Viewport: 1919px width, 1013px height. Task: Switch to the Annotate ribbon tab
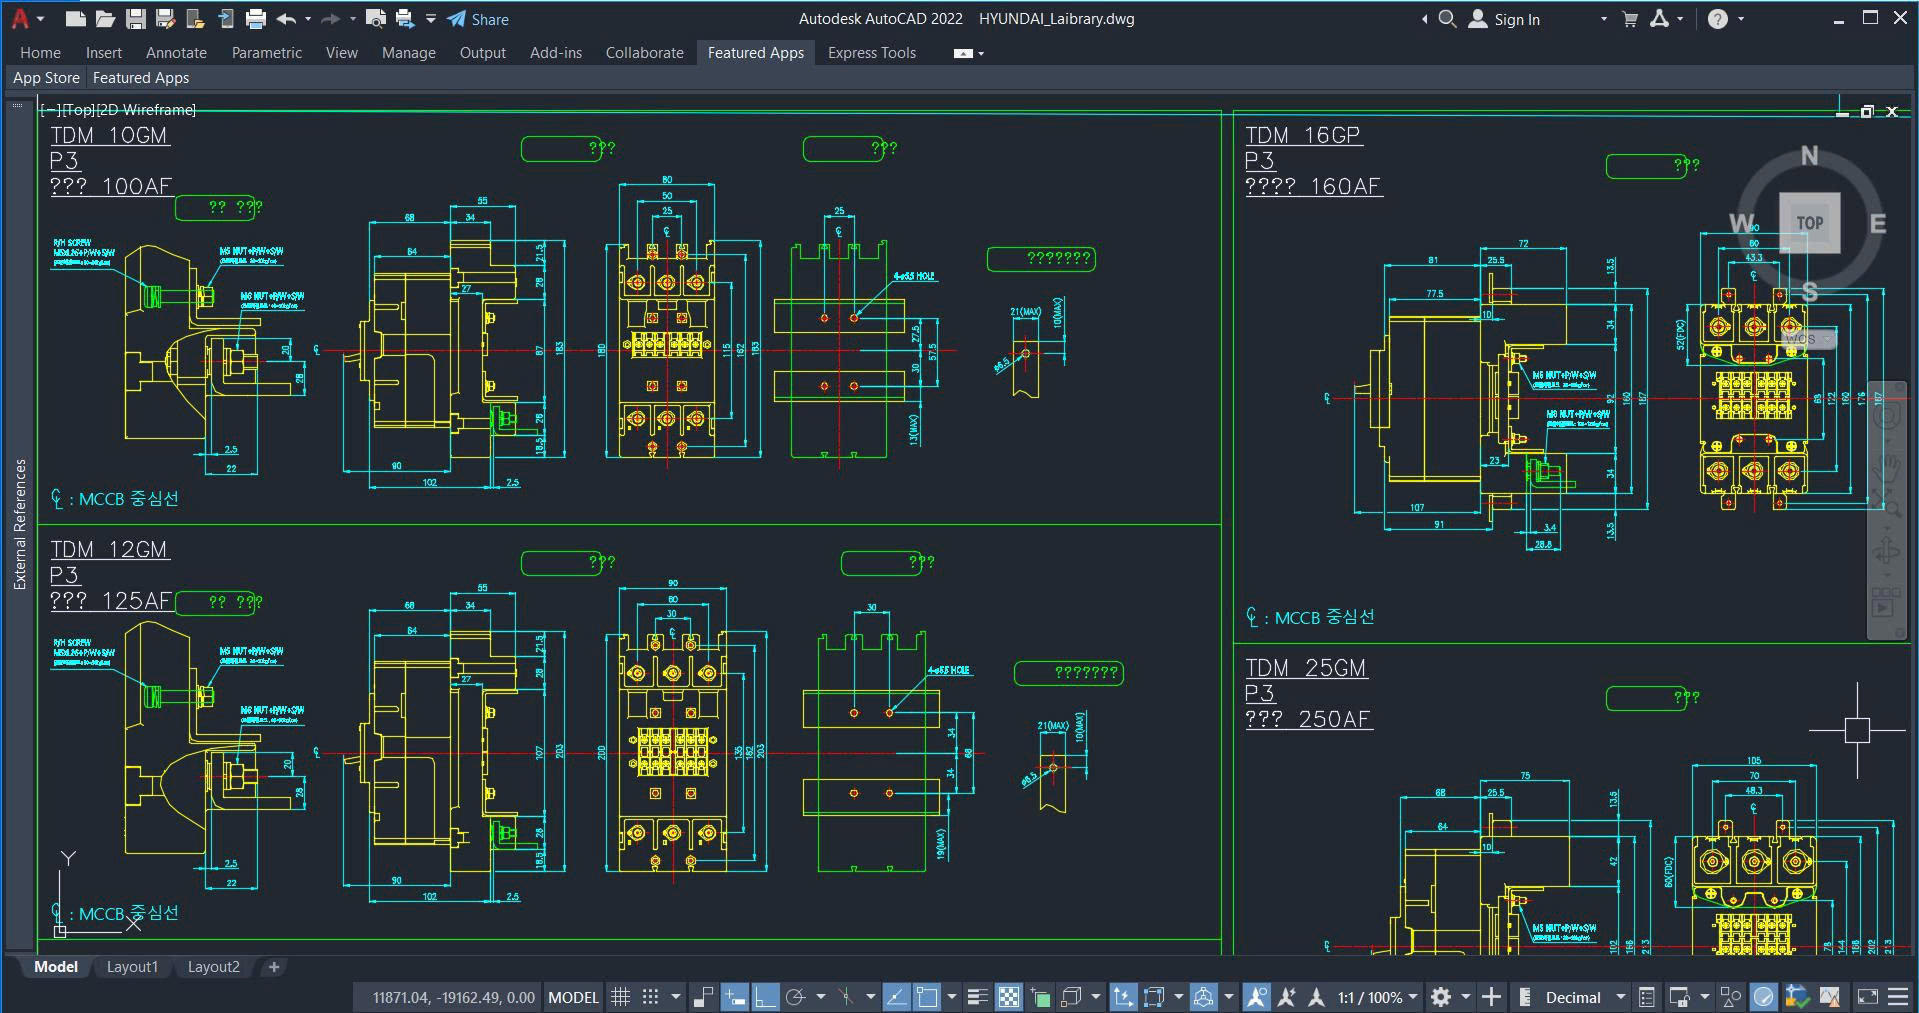tap(176, 52)
